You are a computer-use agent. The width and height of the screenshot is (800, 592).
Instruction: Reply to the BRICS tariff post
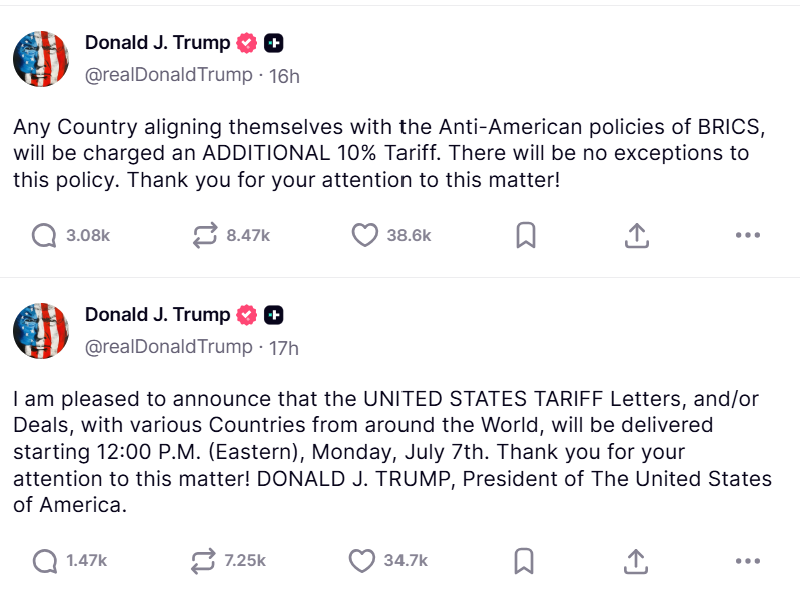tap(44, 236)
